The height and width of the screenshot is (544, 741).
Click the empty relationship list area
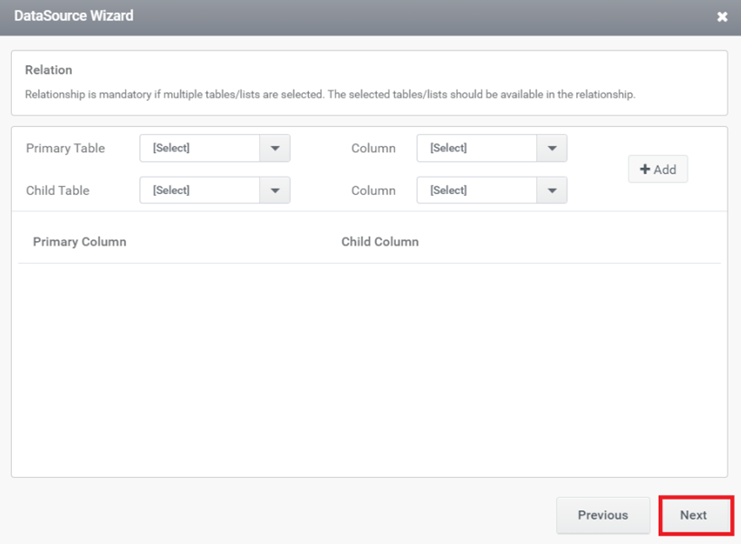[x=370, y=370]
